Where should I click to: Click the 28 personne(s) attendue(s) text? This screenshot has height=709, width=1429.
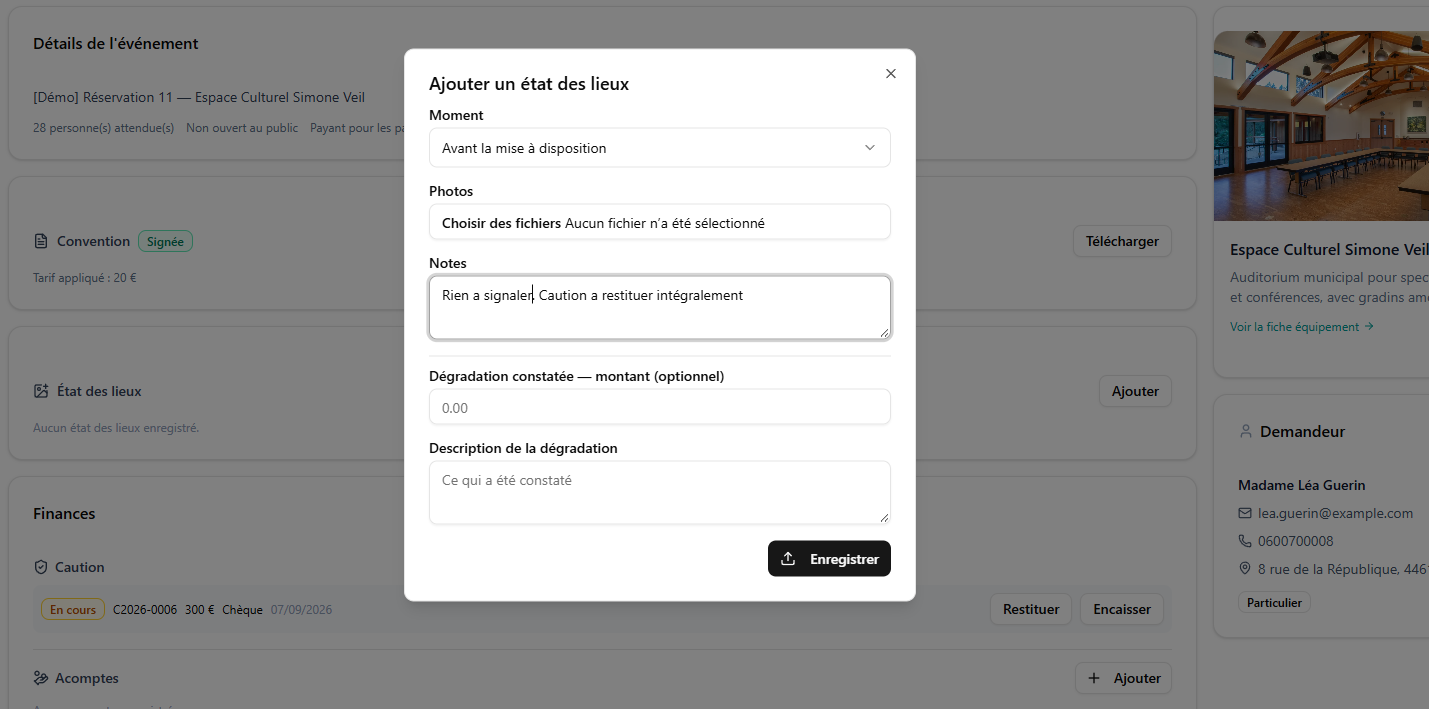pos(104,128)
